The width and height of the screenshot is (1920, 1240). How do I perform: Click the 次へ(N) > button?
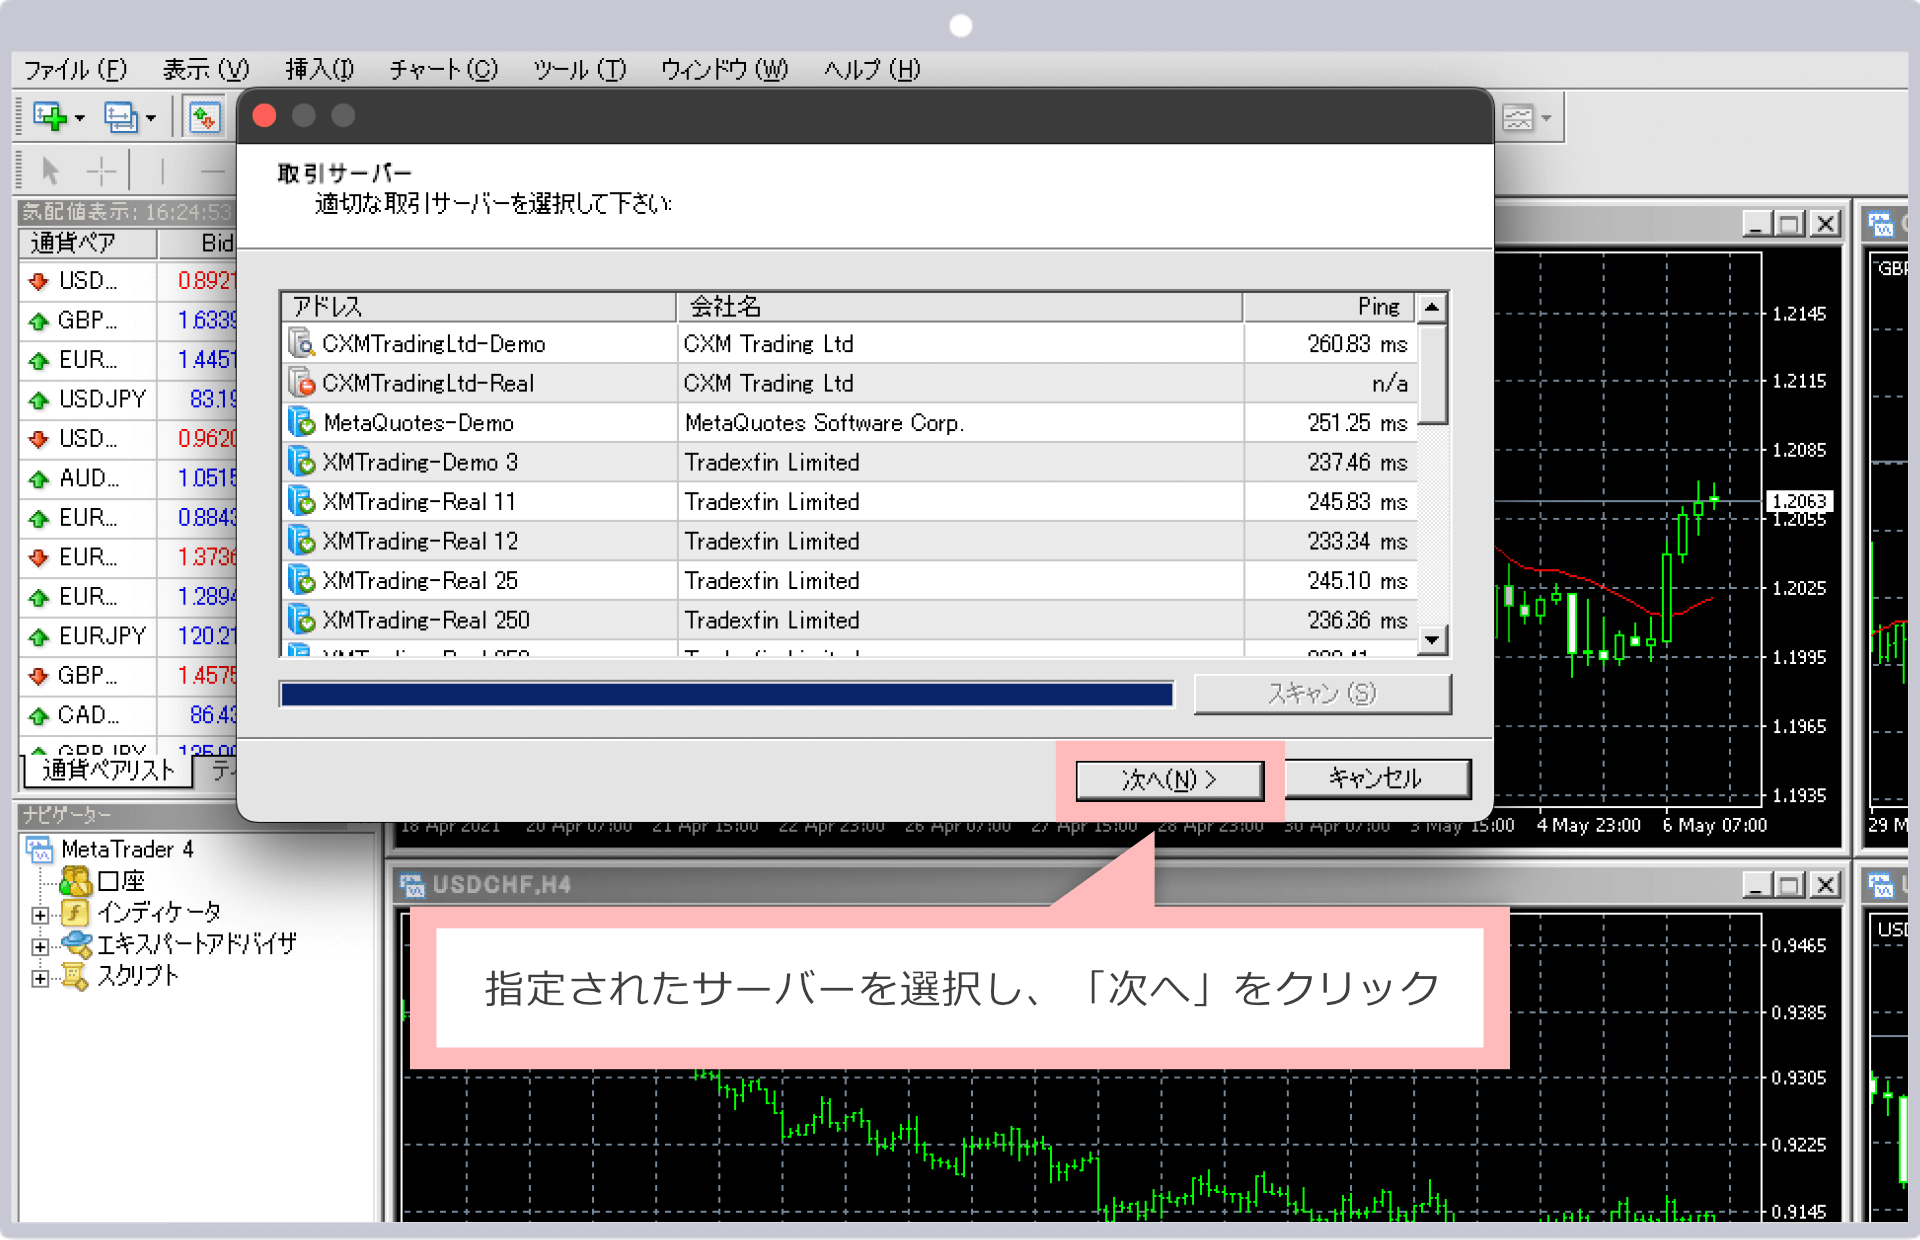(1169, 780)
